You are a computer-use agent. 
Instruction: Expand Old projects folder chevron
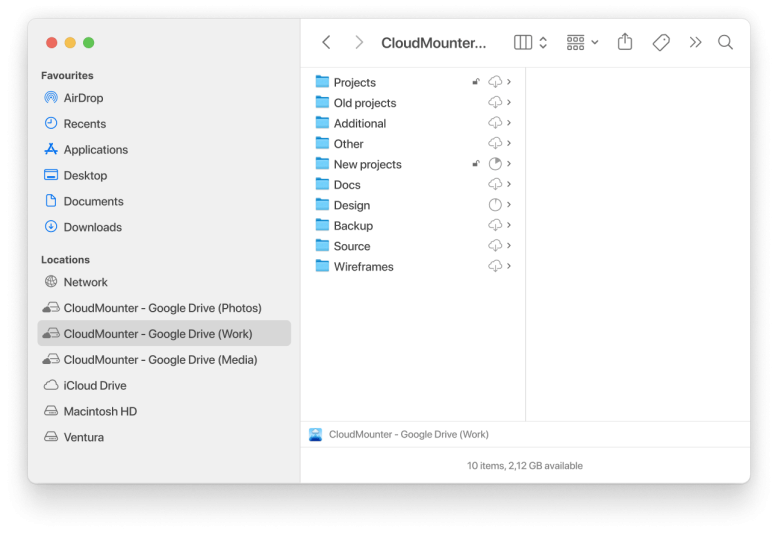tap(509, 102)
